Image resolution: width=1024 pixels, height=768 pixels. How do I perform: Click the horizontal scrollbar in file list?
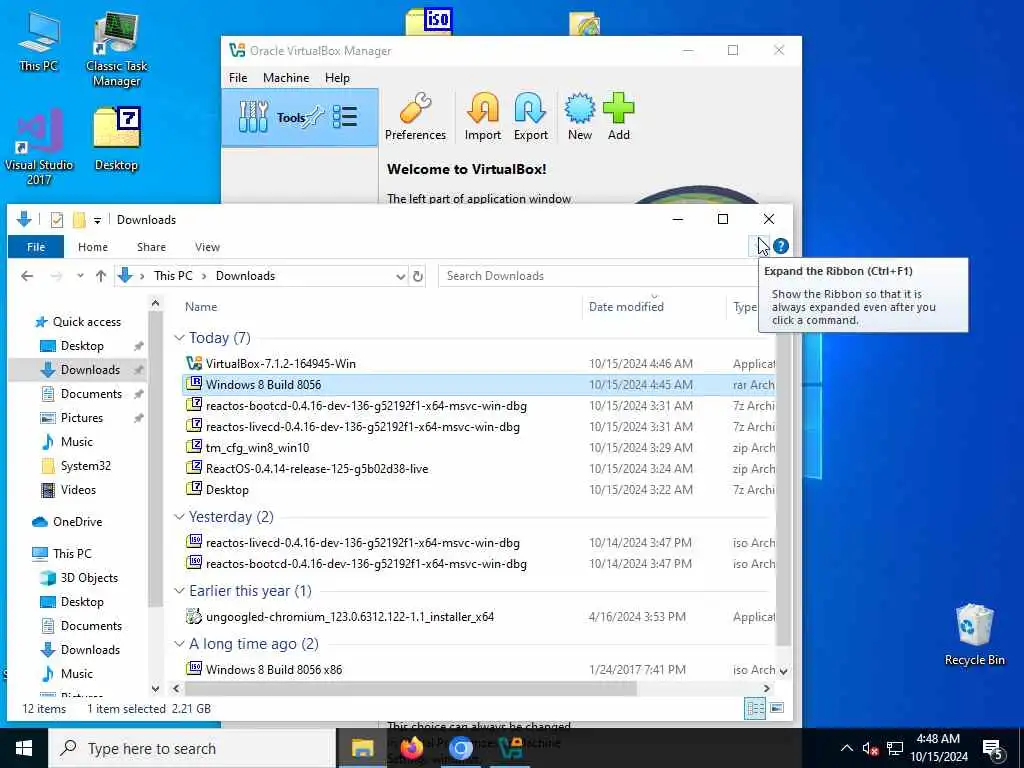pos(410,688)
